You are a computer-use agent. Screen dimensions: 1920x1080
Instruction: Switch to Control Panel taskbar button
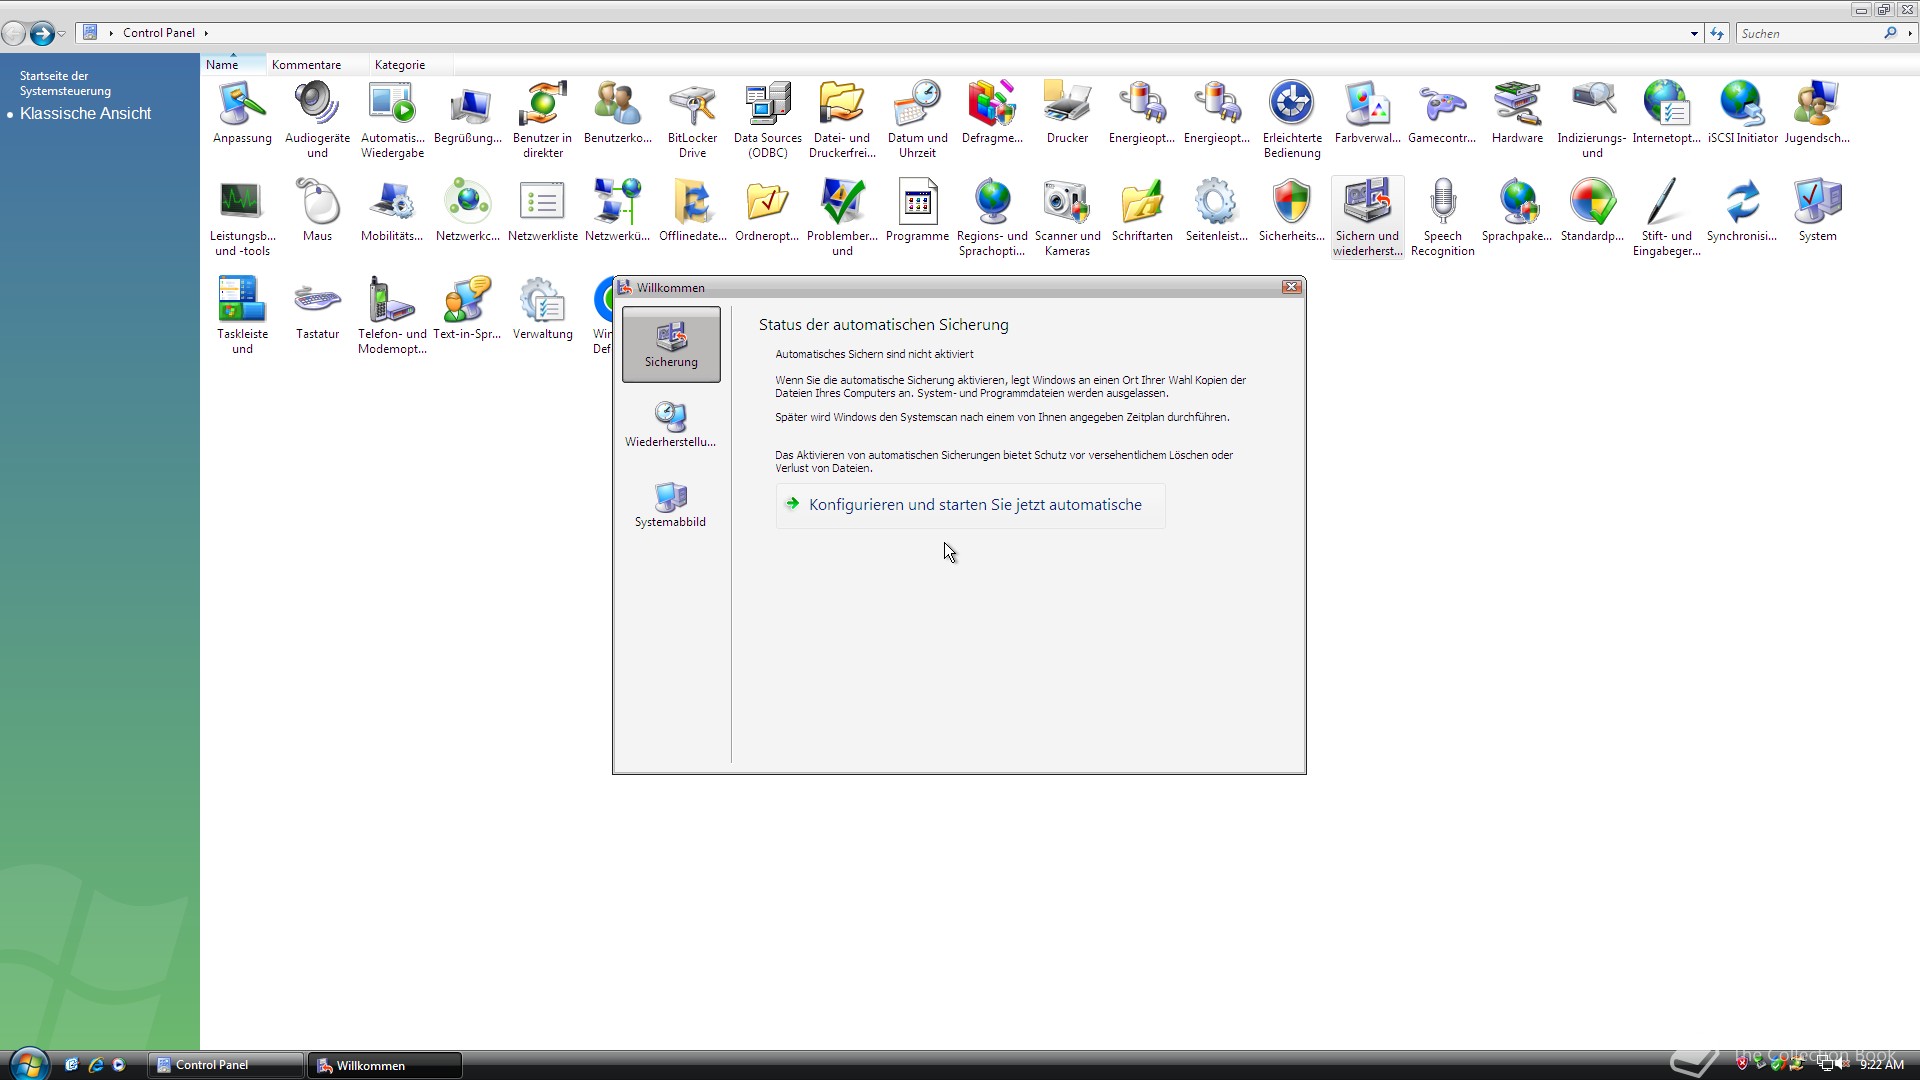[226, 1065]
